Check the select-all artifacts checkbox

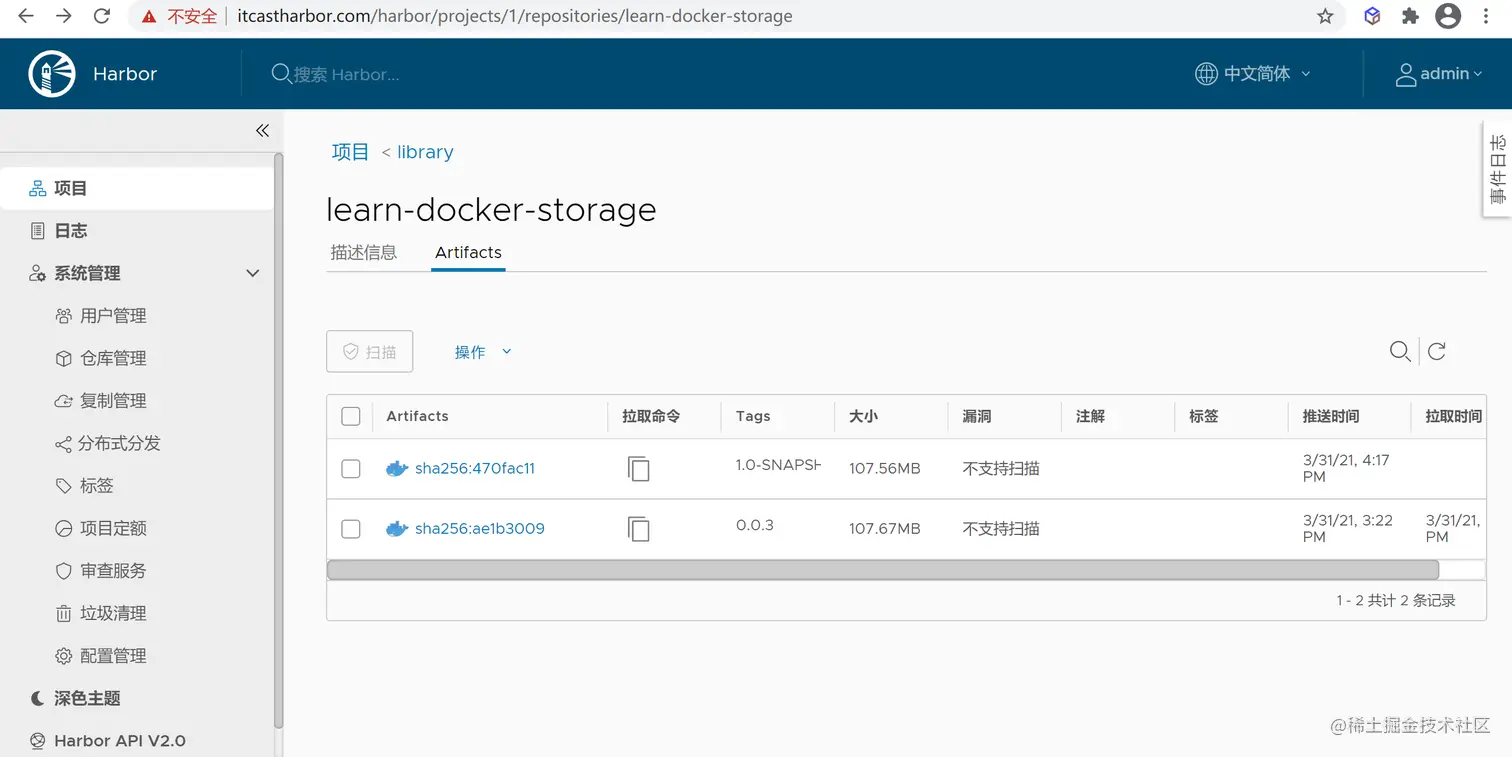tap(350, 416)
